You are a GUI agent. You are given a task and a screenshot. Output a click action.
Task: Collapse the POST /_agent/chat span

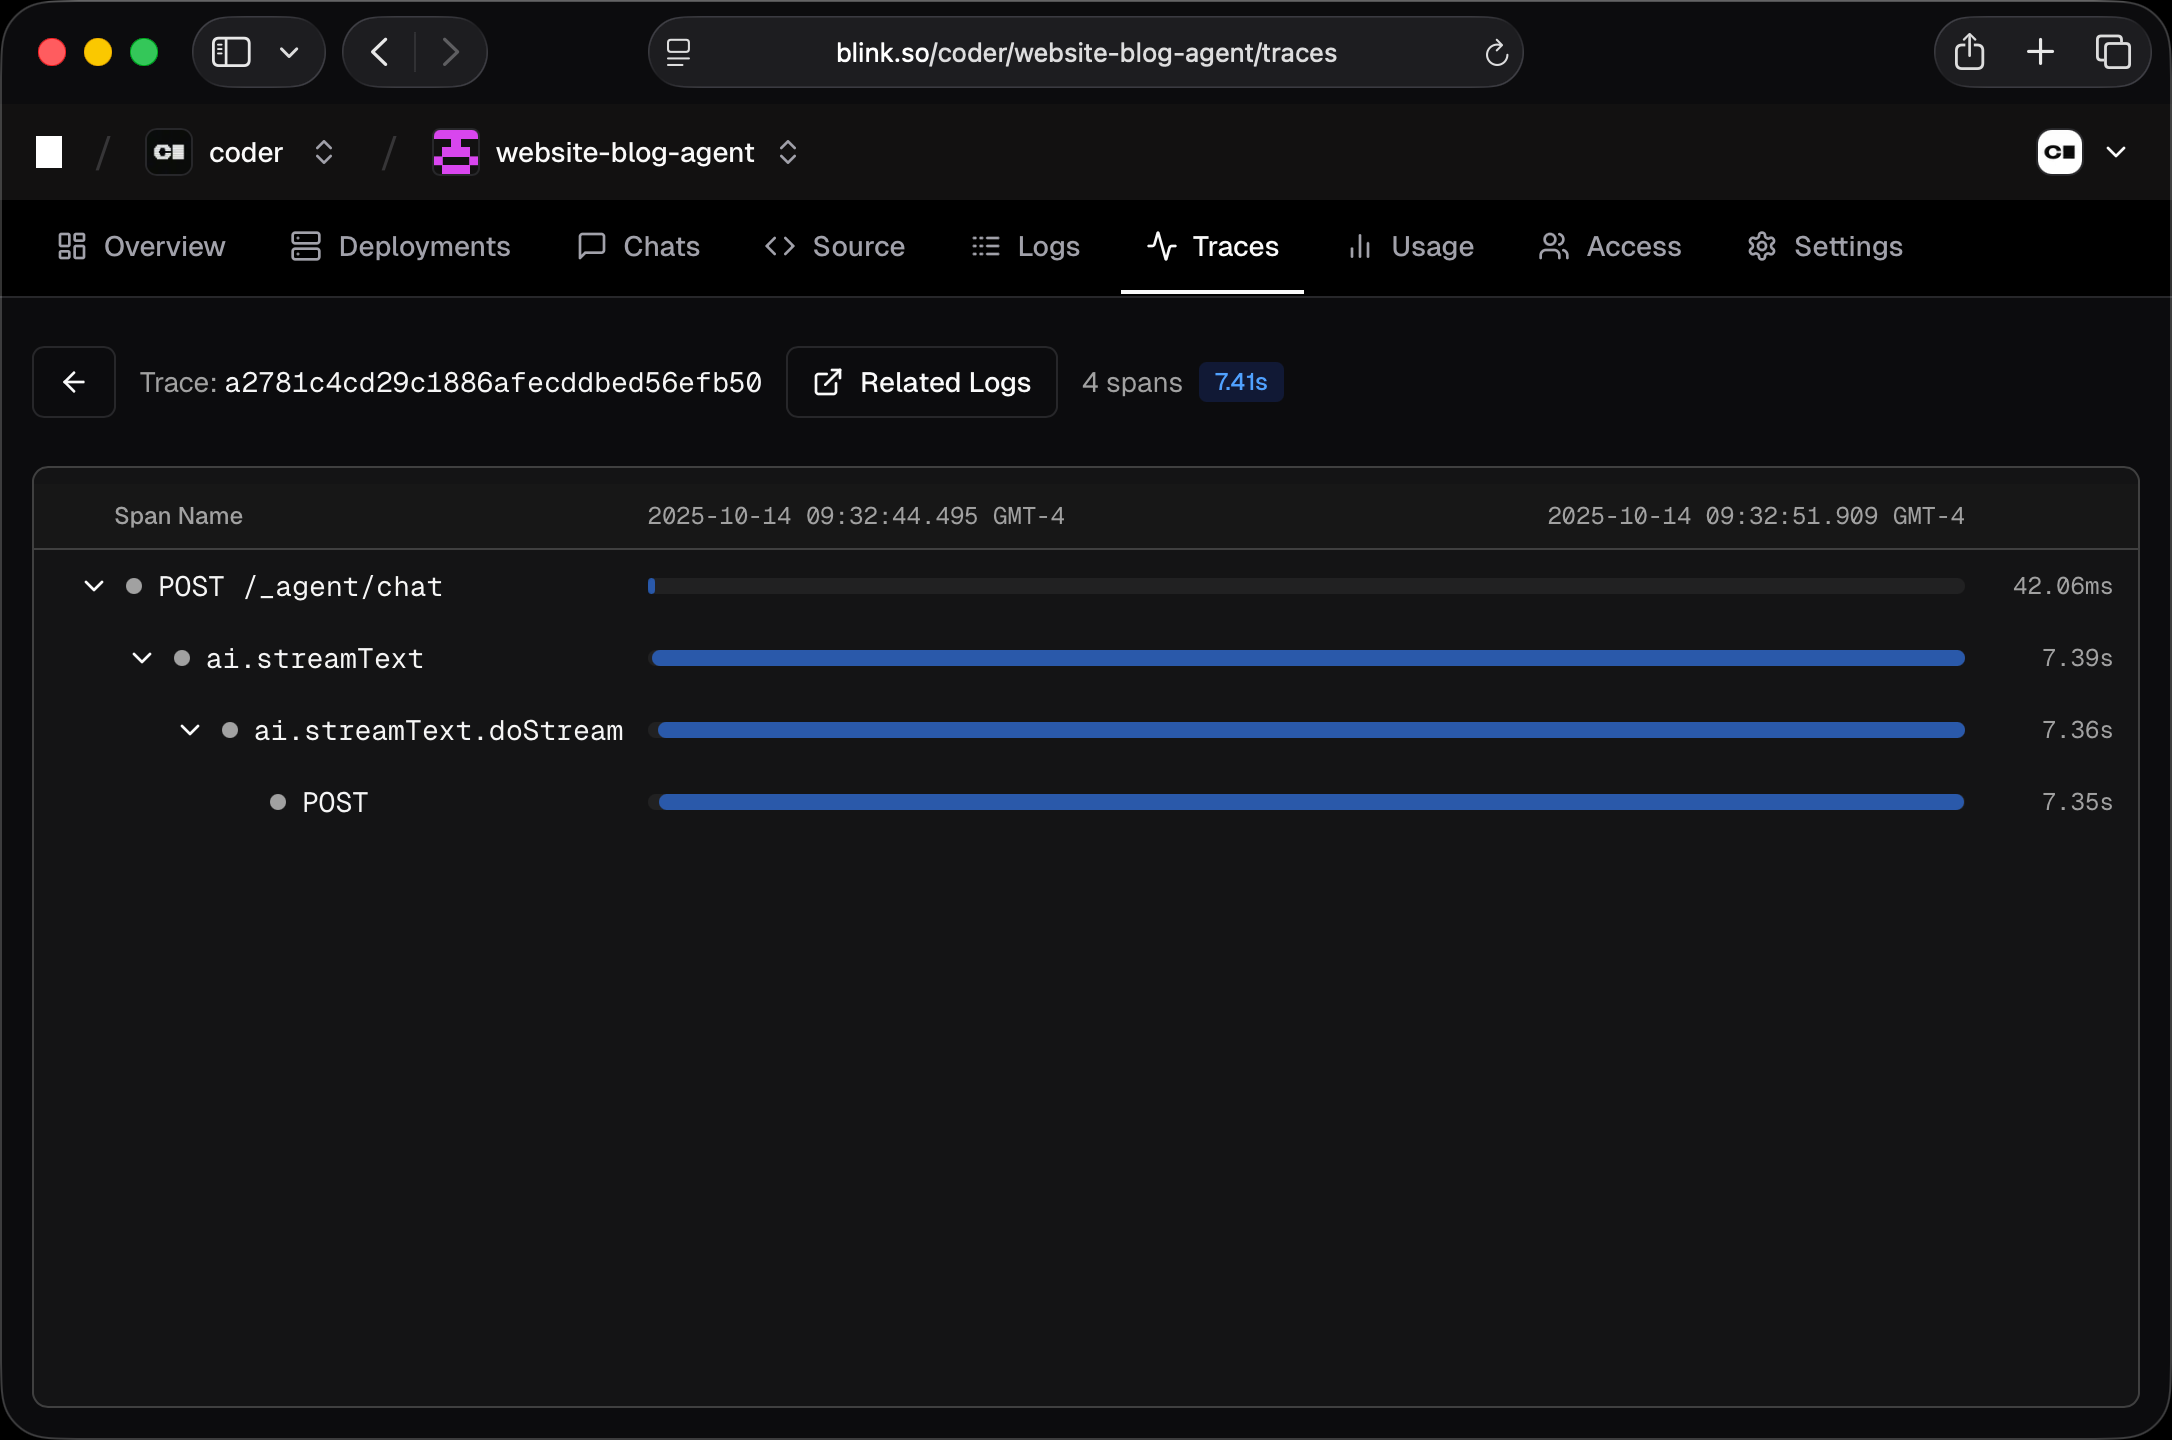94,586
